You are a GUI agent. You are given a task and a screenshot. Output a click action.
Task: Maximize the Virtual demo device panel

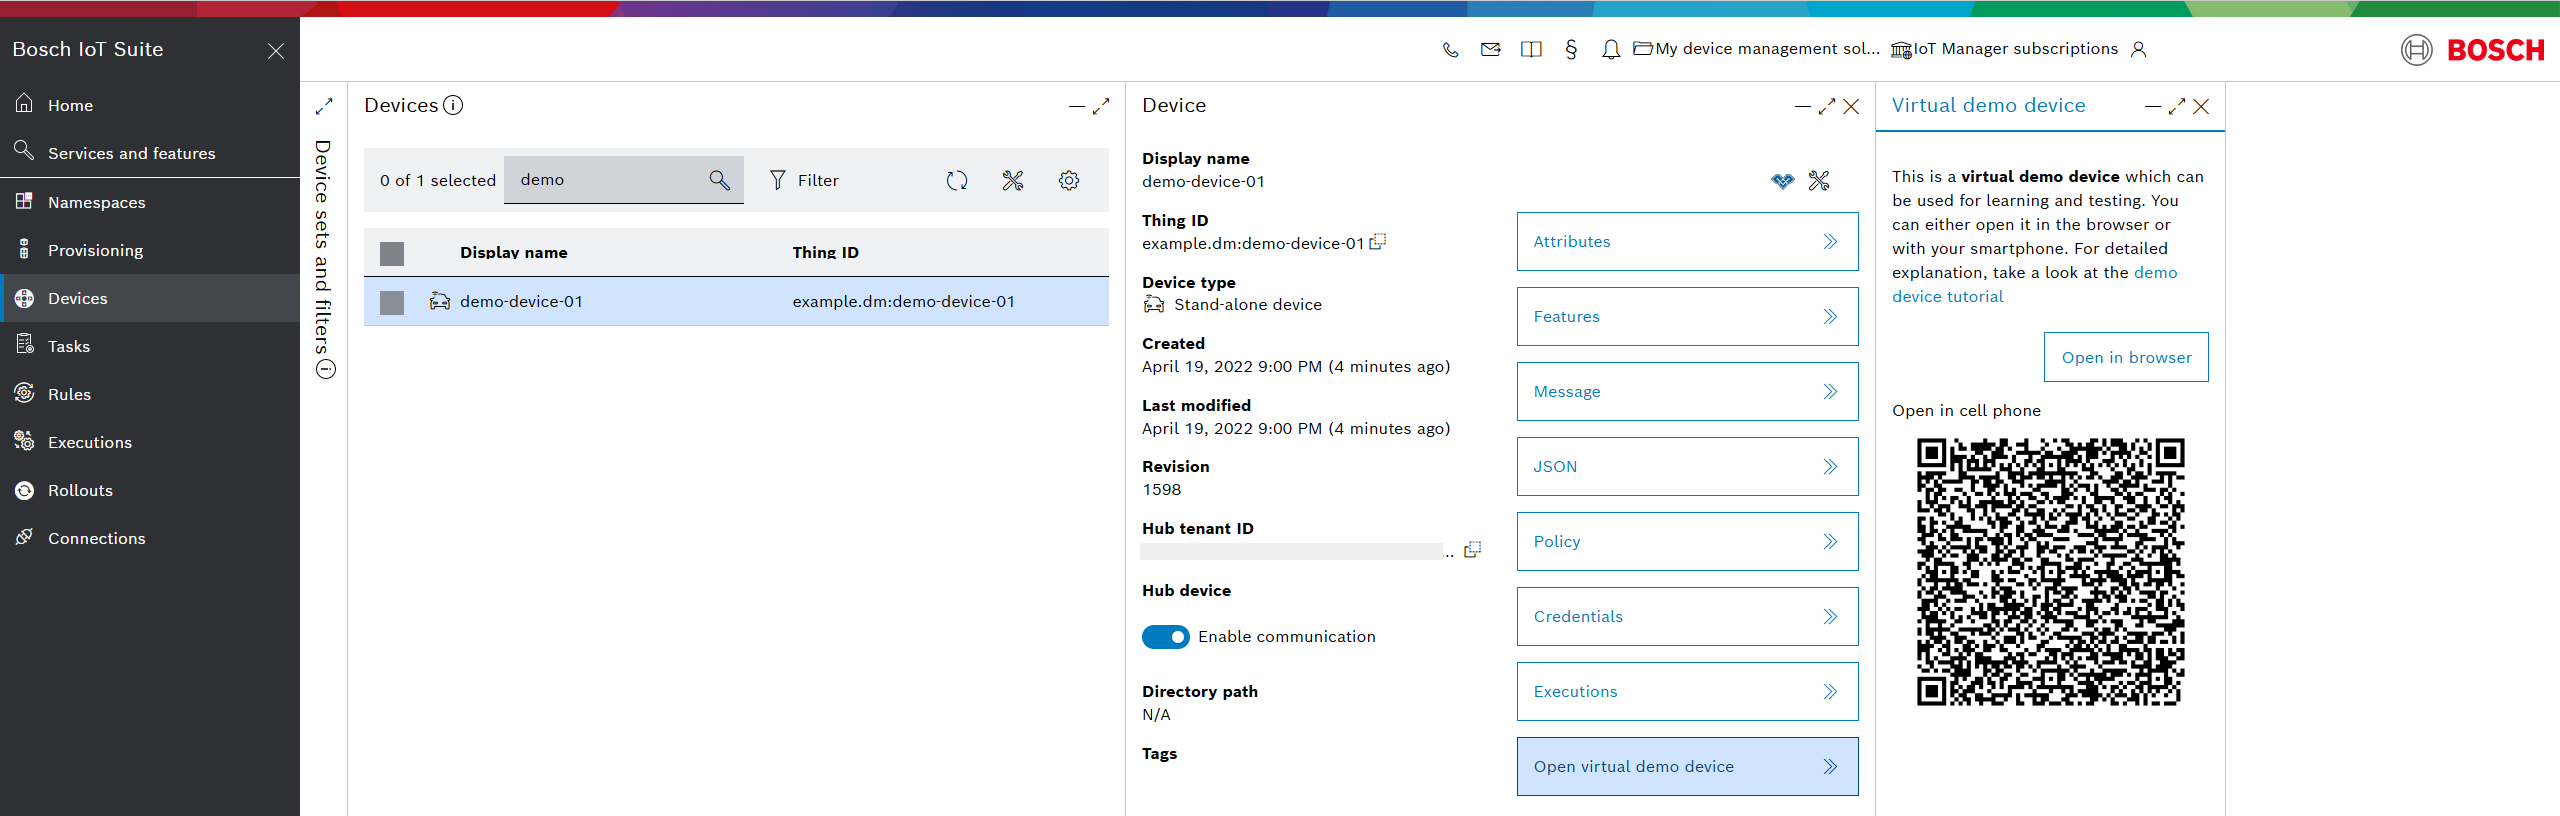pos(2177,106)
